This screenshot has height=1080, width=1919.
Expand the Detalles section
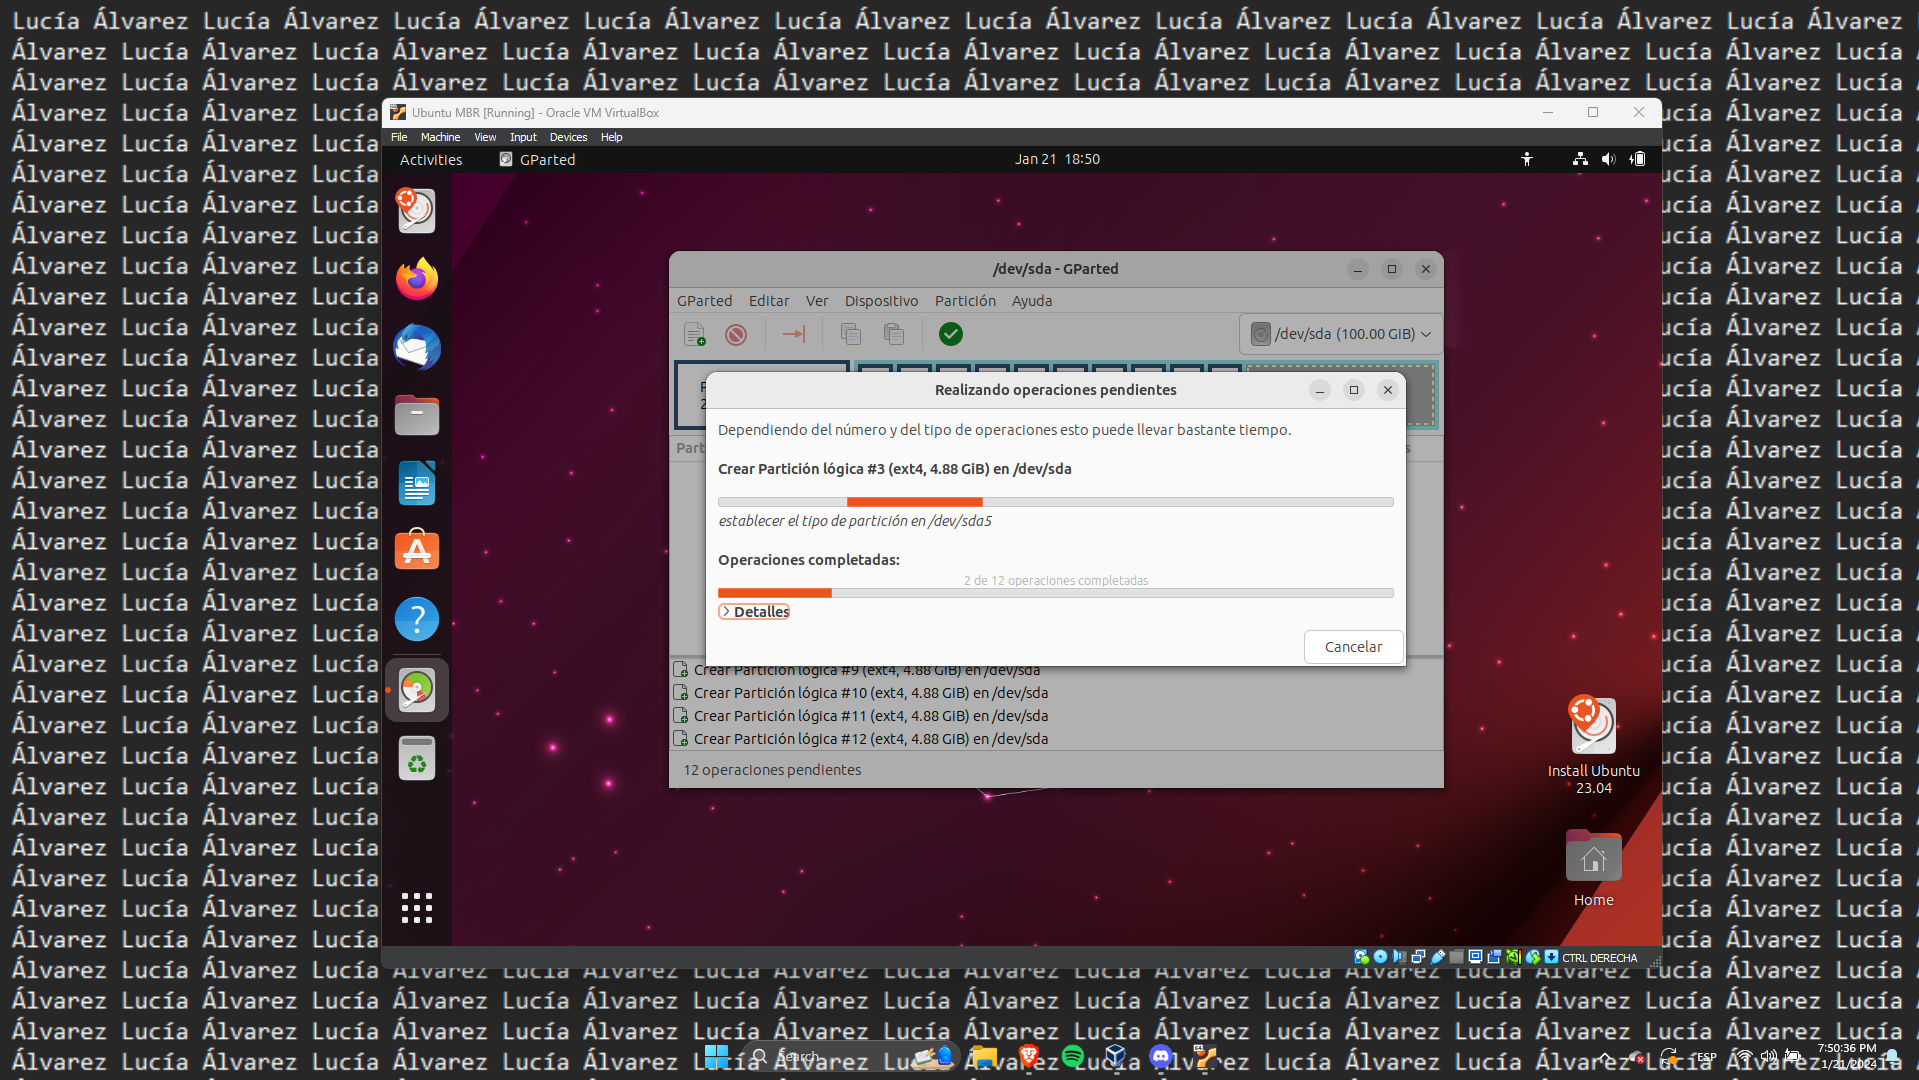point(754,612)
